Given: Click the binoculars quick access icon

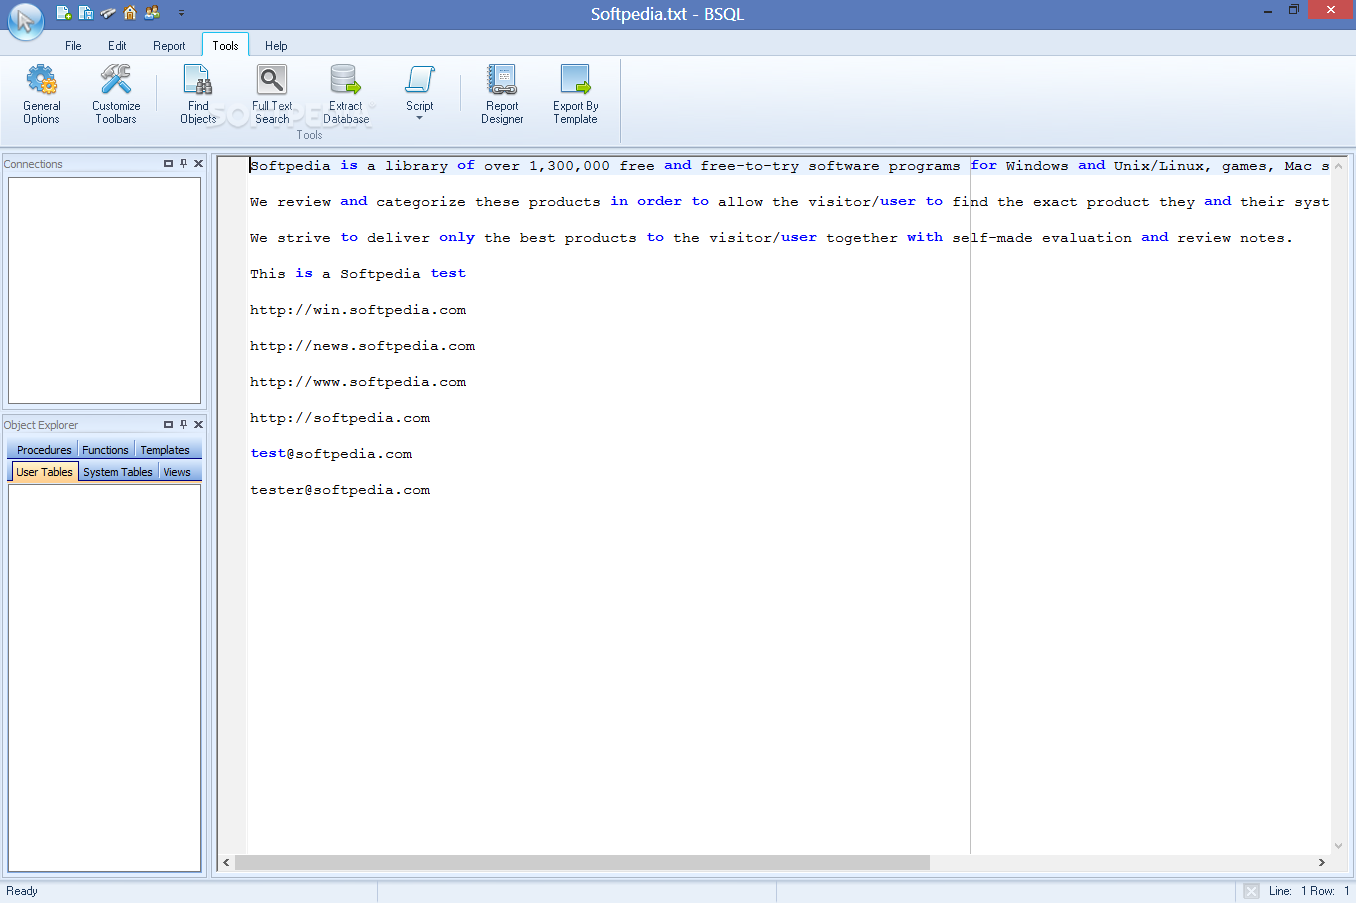Looking at the screenshot, I should [108, 13].
